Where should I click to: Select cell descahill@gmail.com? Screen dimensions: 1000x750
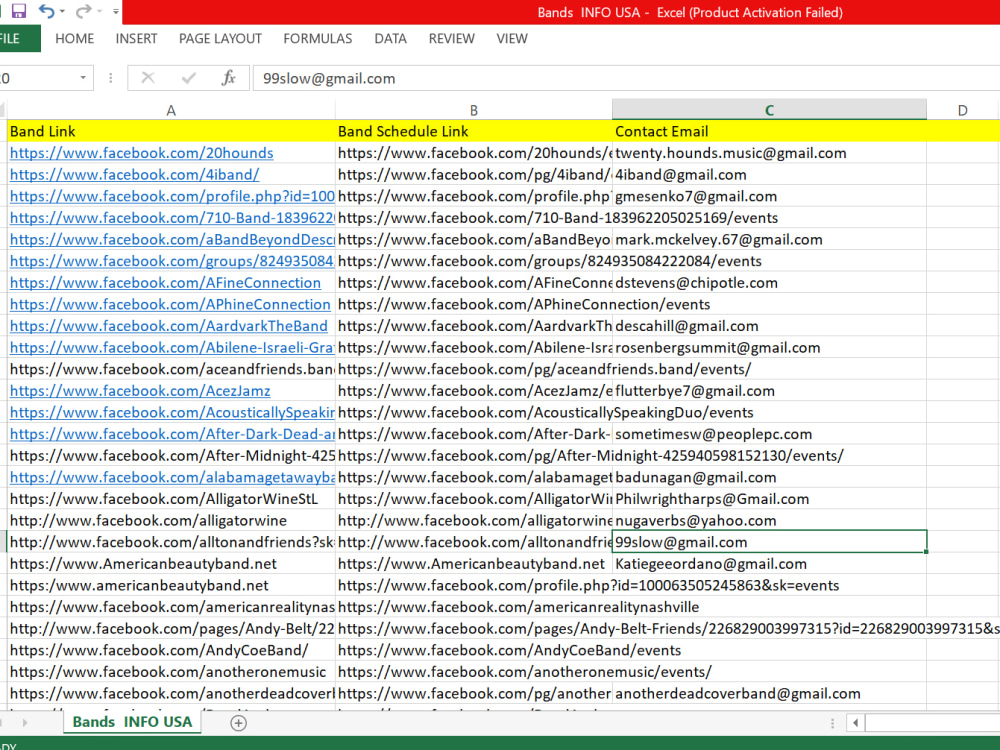769,326
